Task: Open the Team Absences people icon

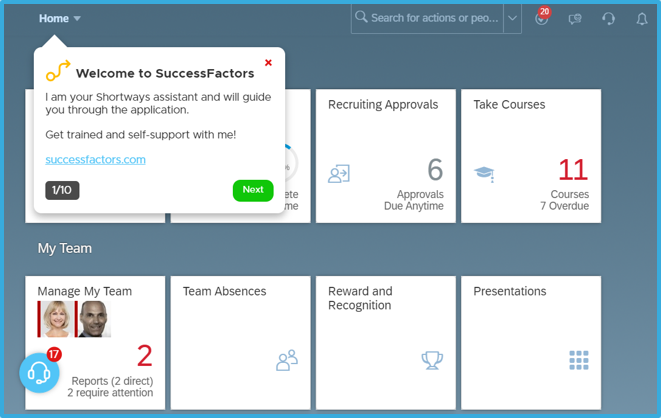Action: tap(287, 360)
